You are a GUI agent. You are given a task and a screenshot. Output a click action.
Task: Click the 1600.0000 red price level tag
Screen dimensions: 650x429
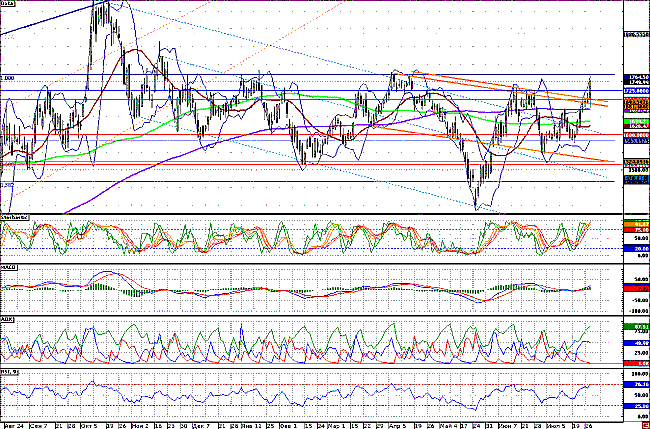coord(636,135)
